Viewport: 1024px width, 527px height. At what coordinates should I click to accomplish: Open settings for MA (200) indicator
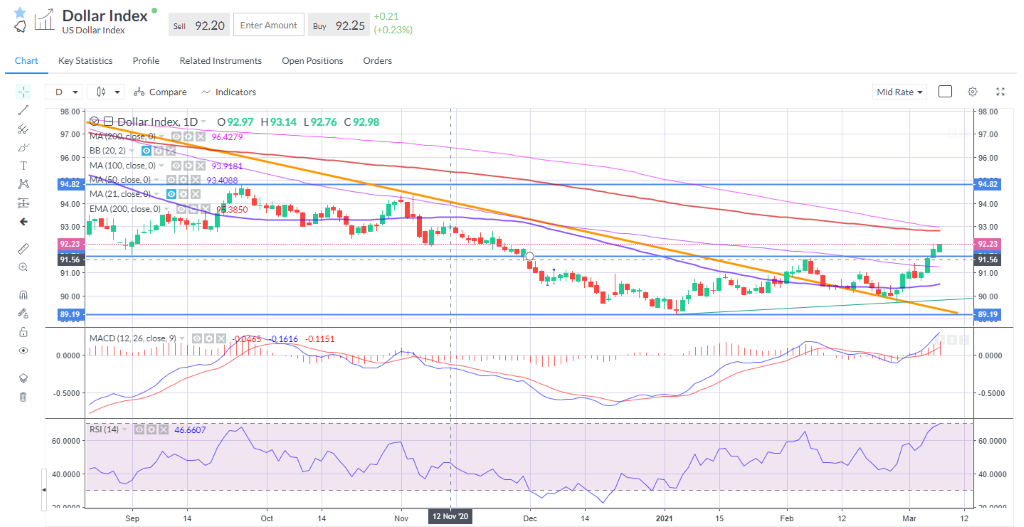pyautogui.click(x=189, y=136)
